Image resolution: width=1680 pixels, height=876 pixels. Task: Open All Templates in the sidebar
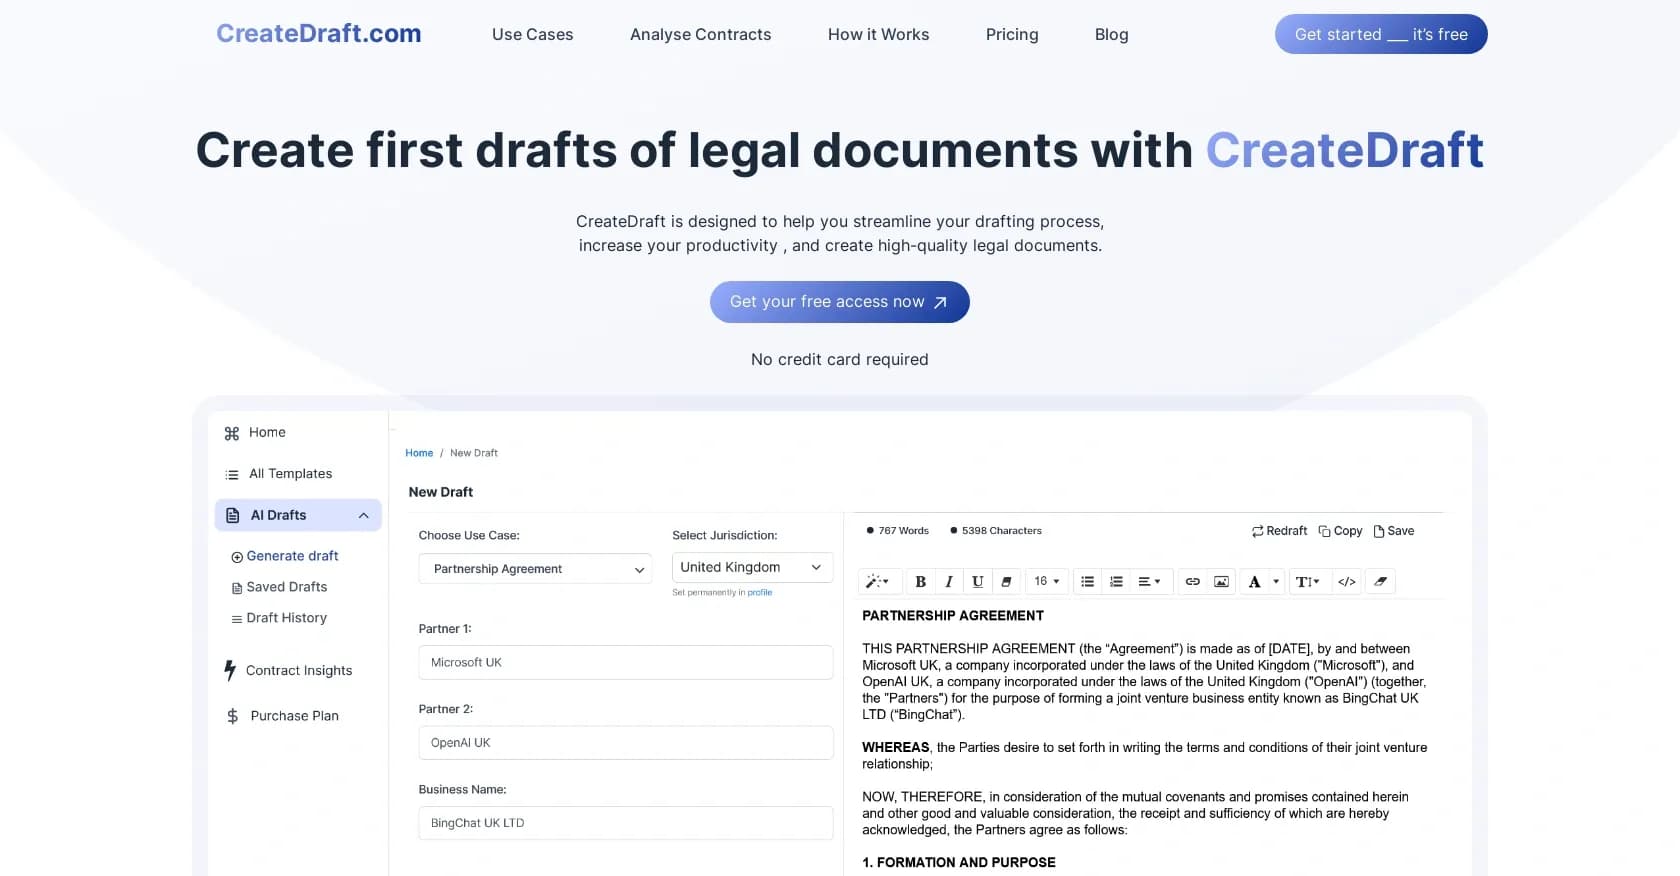pos(290,474)
